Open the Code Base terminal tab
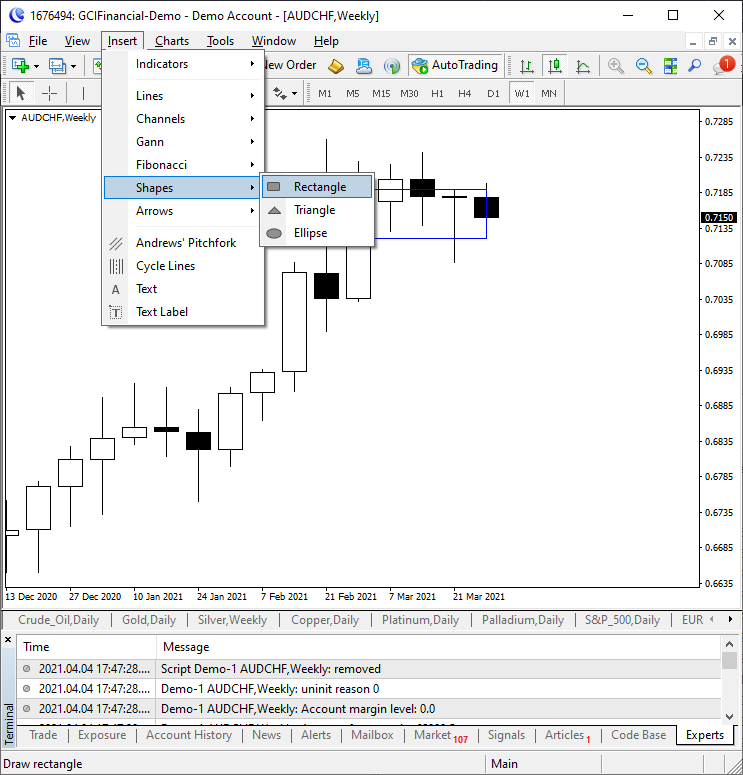 tap(639, 735)
